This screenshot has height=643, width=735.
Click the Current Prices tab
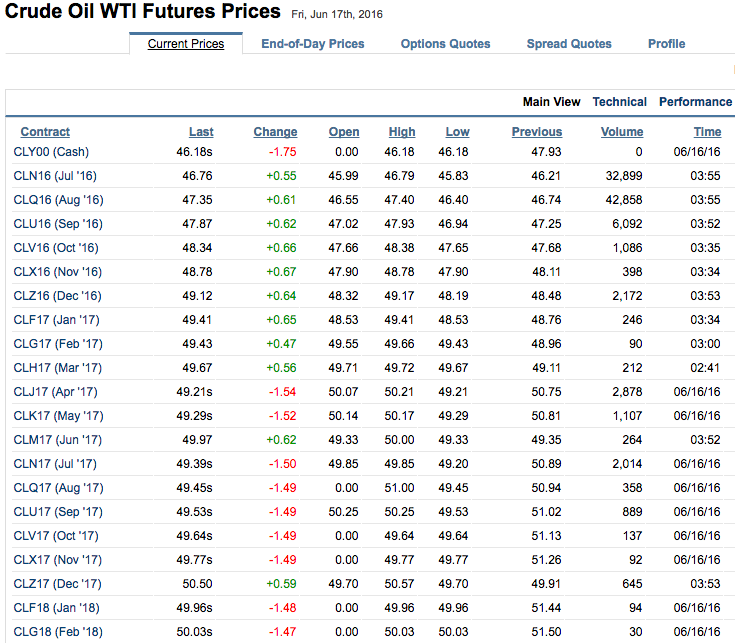[x=185, y=44]
